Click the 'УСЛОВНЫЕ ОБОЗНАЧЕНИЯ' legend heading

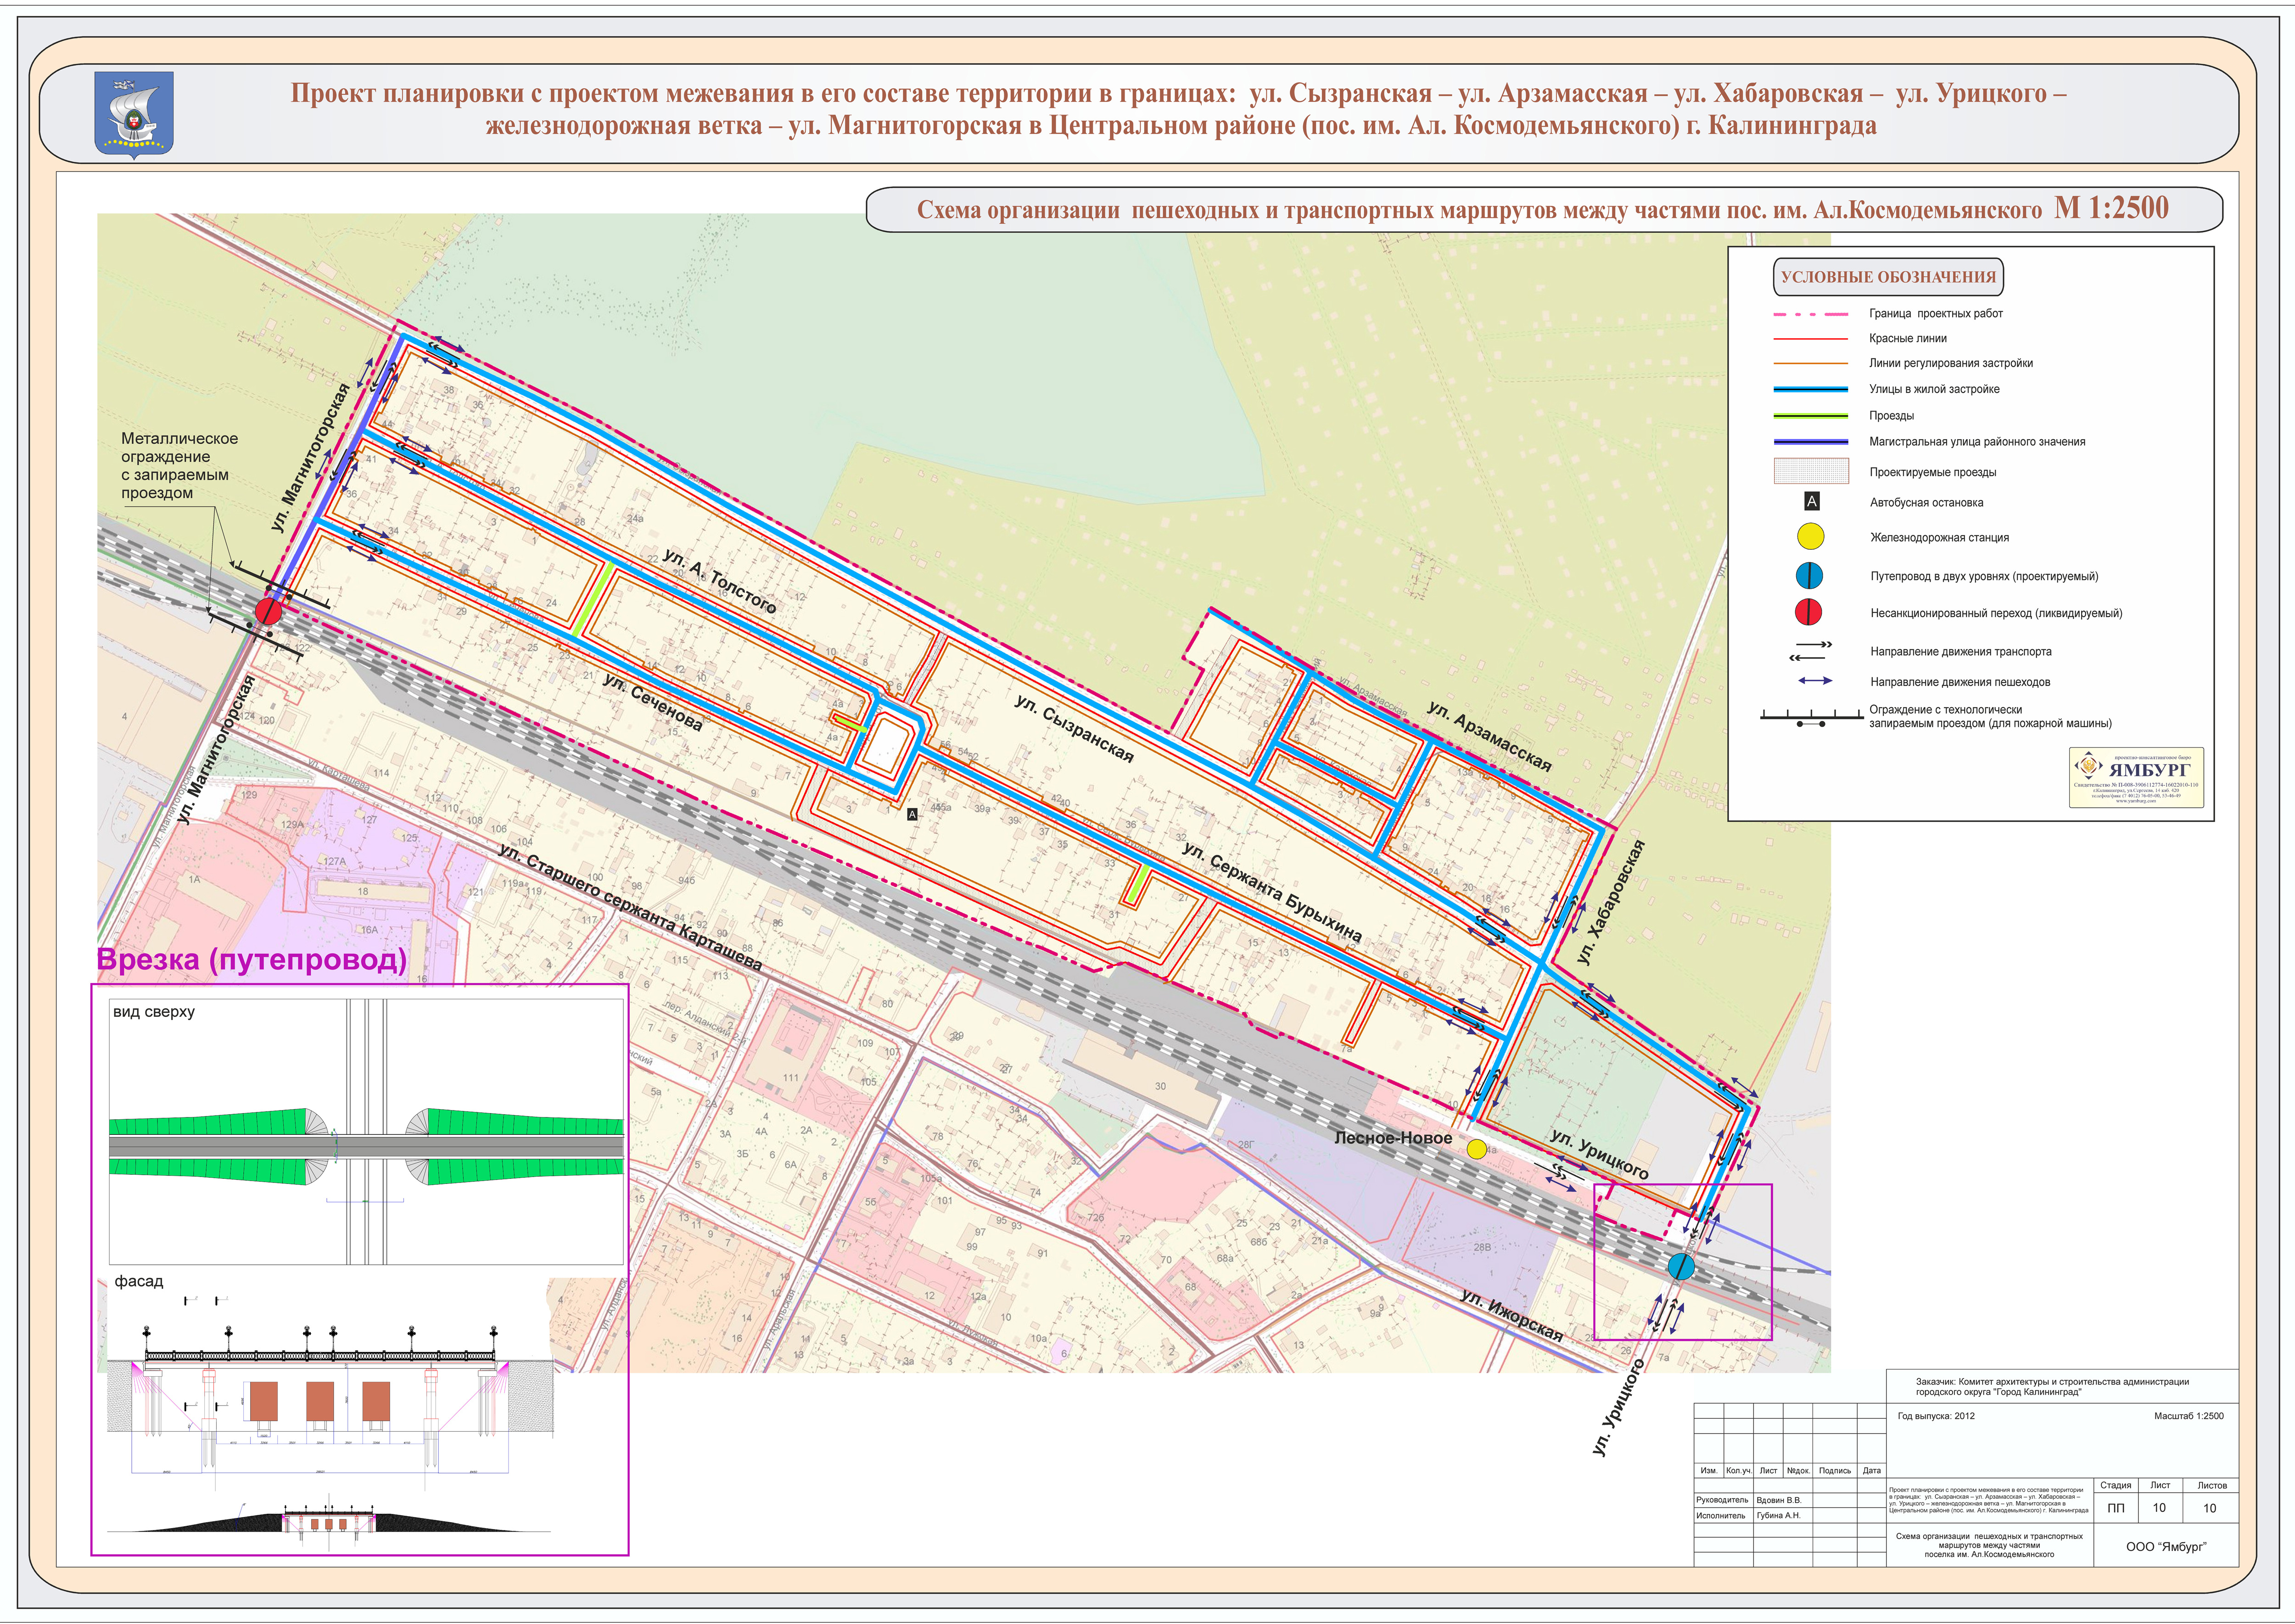coord(1888,277)
